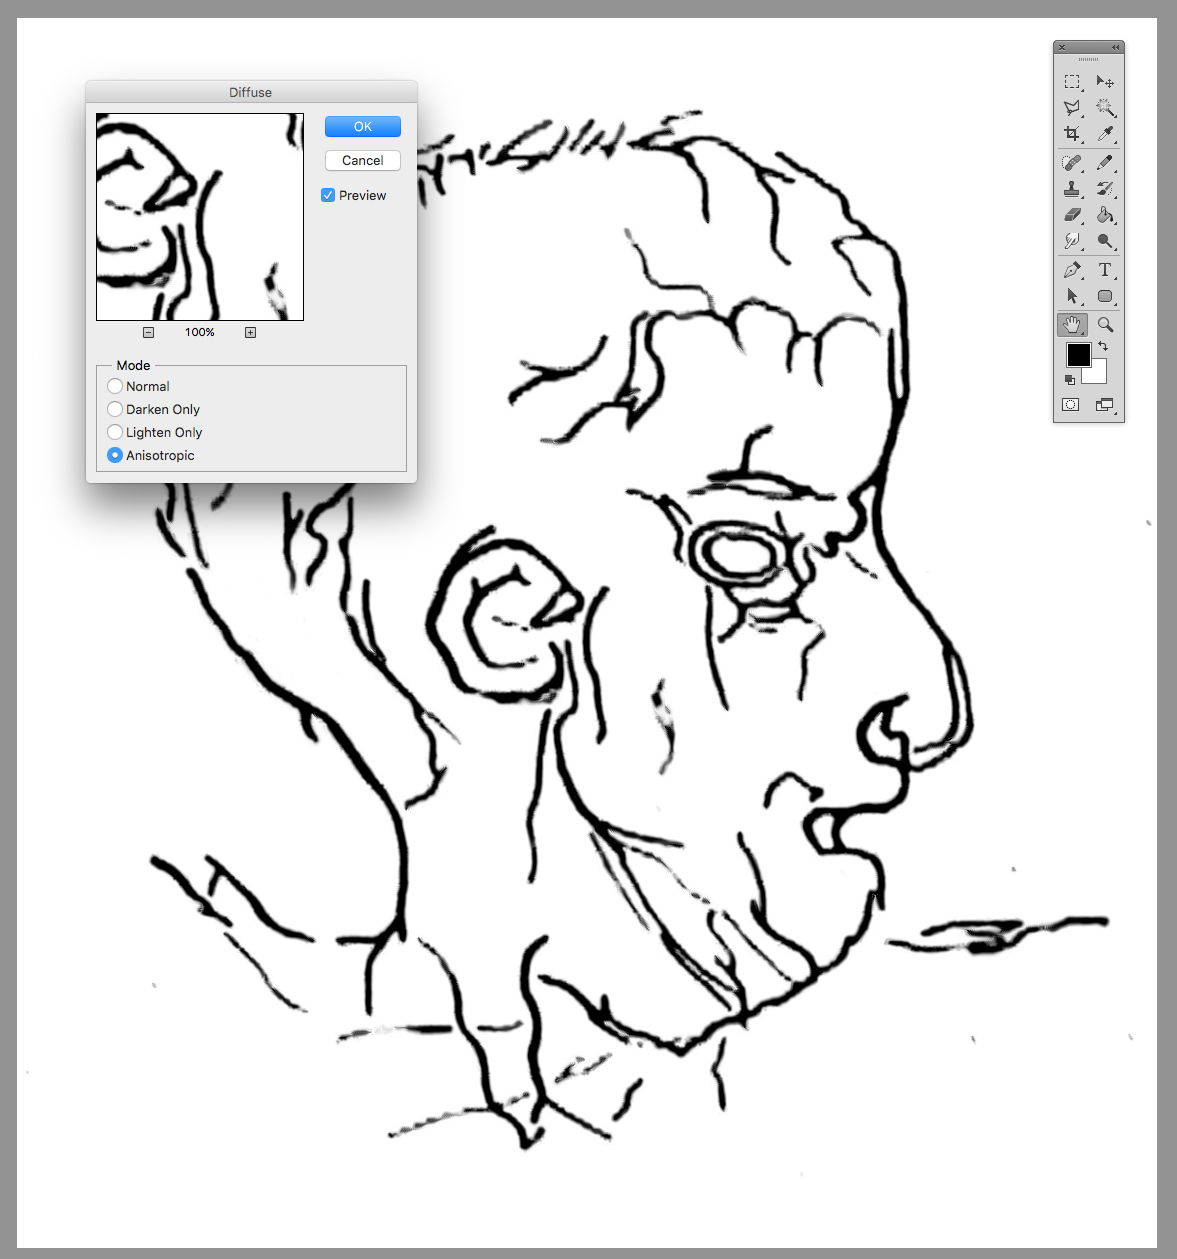Confirm the Diffuse filter with OK
Screen dimensions: 1177x1259
tap(363, 127)
